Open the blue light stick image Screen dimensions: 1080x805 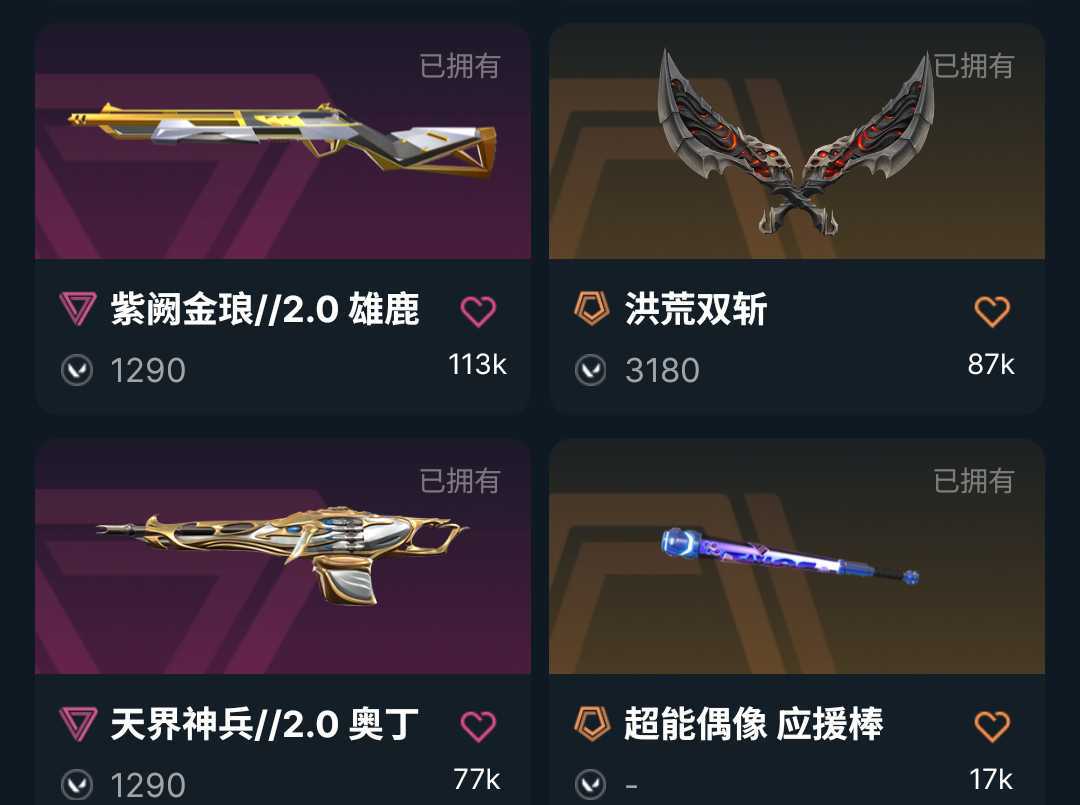click(x=789, y=556)
